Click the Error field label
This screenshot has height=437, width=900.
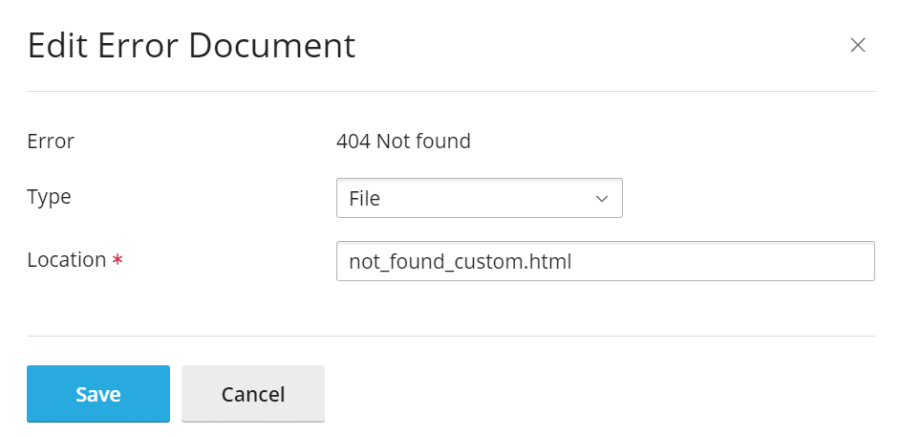[x=50, y=141]
